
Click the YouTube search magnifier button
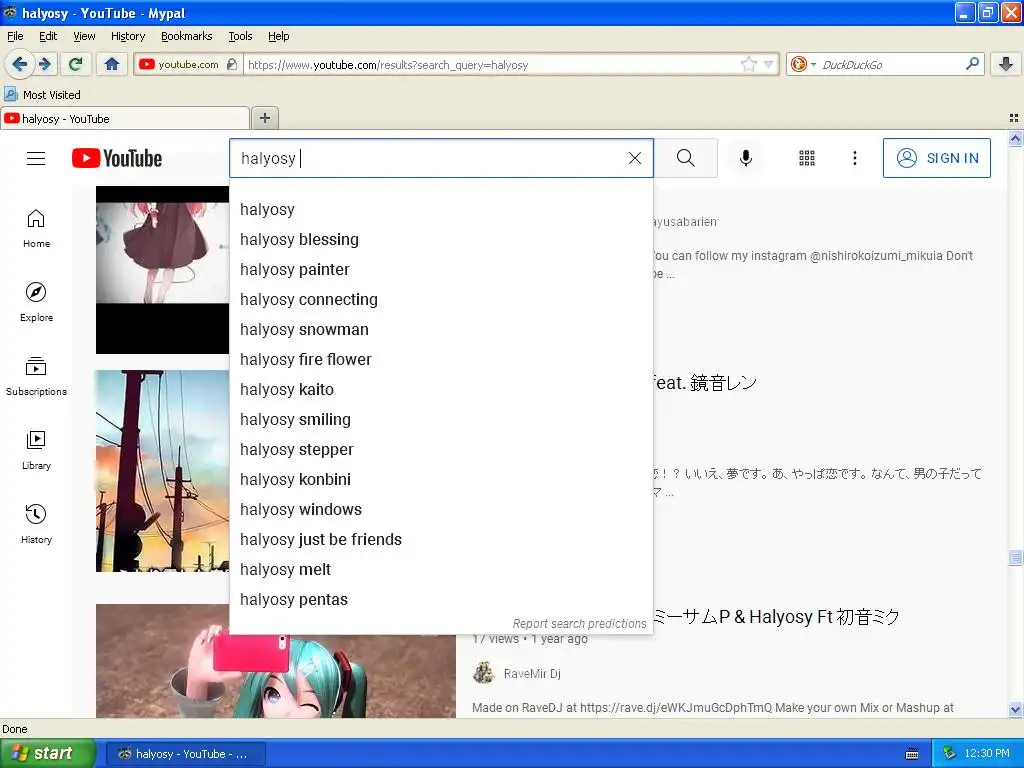coord(686,158)
